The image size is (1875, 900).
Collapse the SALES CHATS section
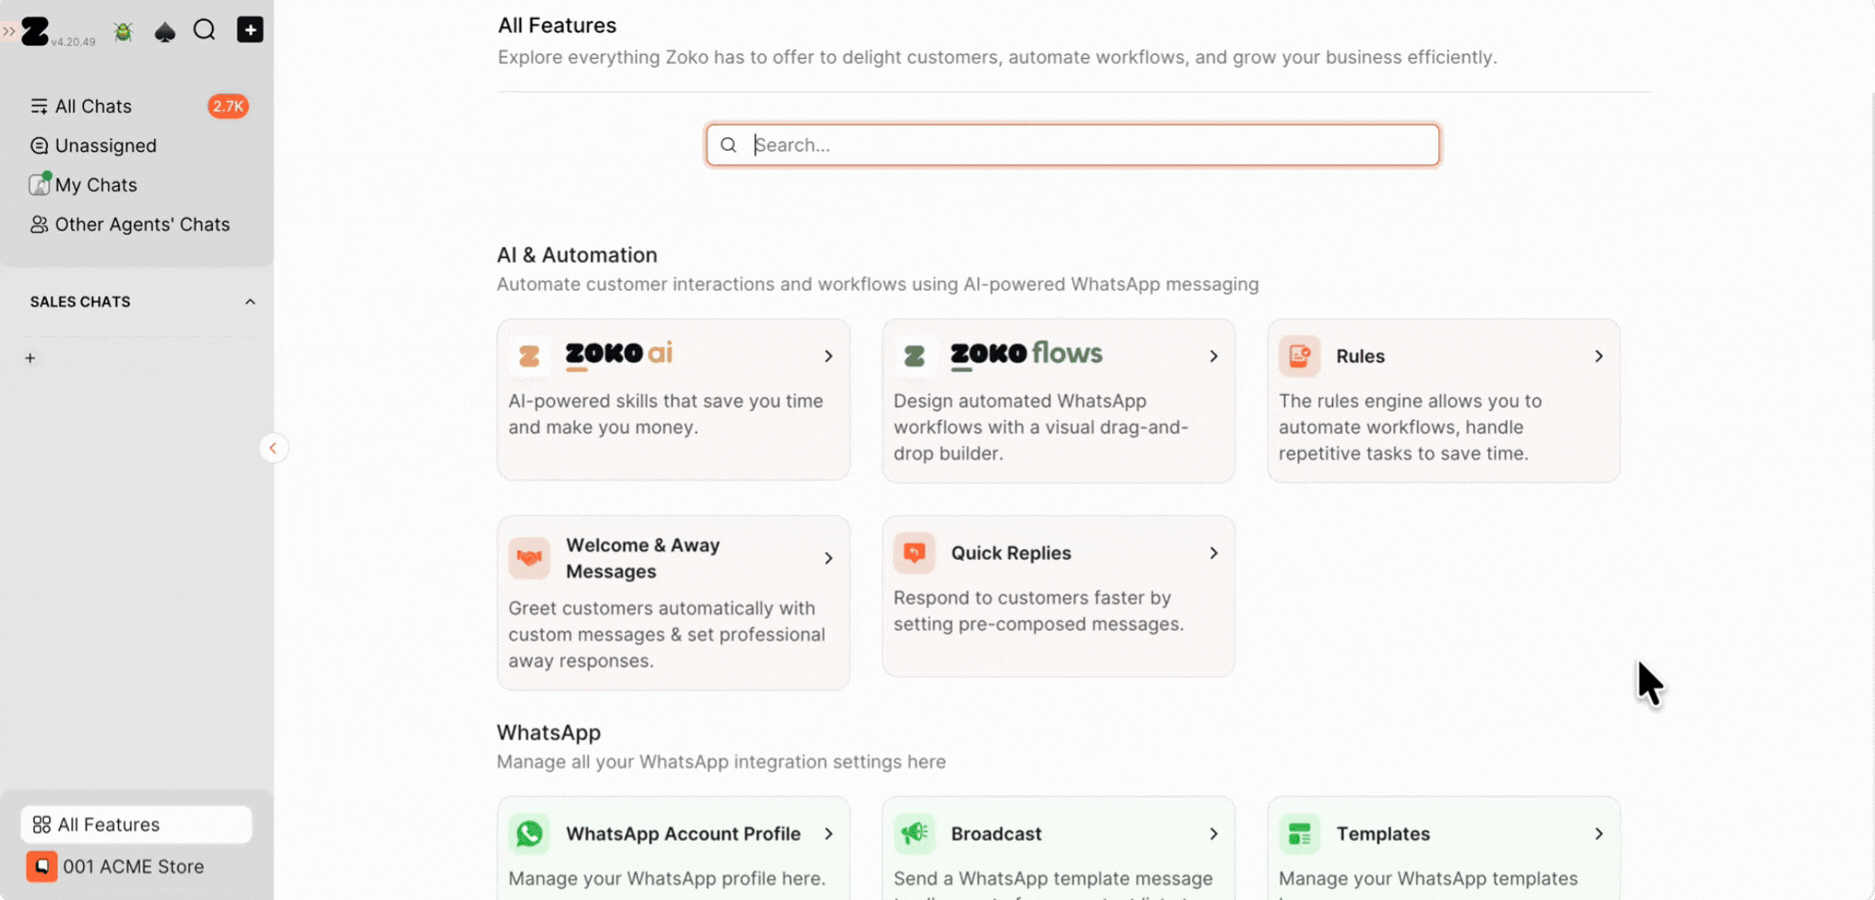pos(250,302)
